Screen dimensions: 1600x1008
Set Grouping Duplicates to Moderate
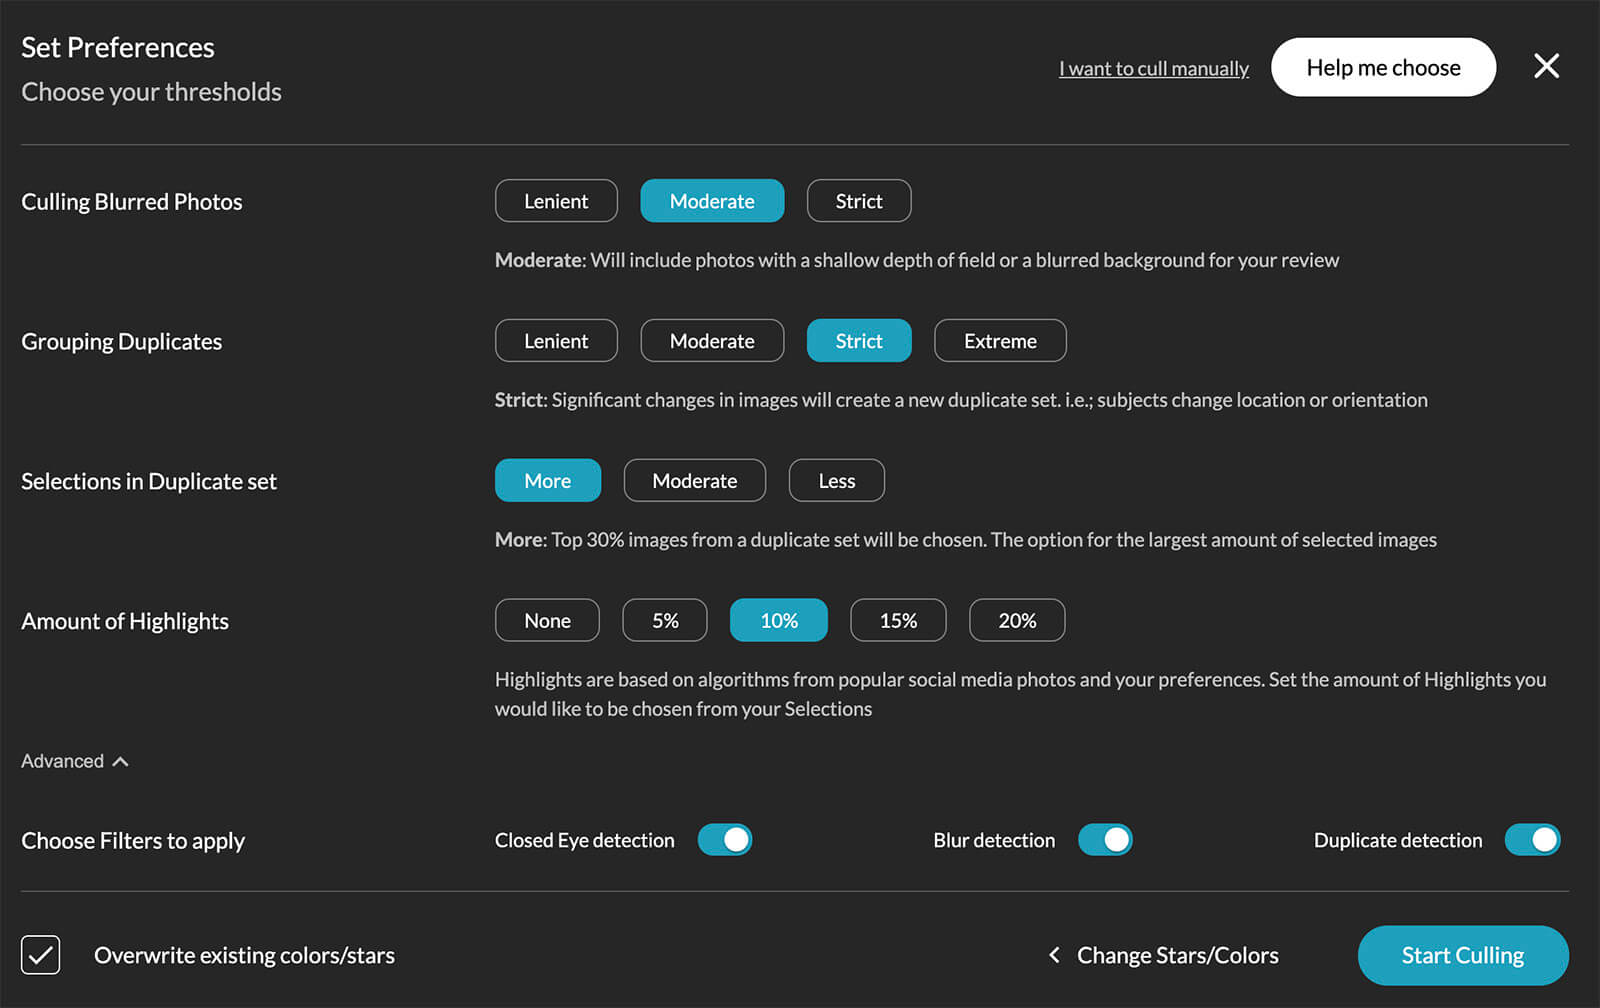[x=712, y=341]
